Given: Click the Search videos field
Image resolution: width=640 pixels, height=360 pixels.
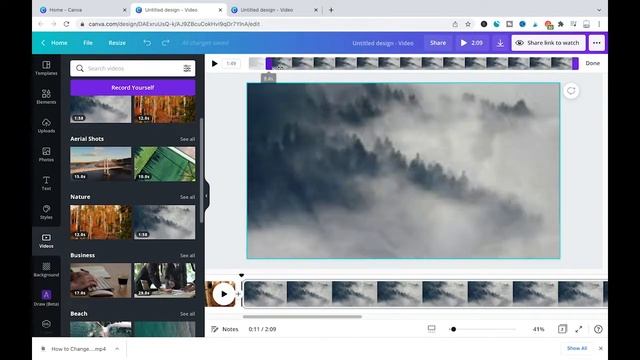Looking at the screenshot, I should pos(133,69).
